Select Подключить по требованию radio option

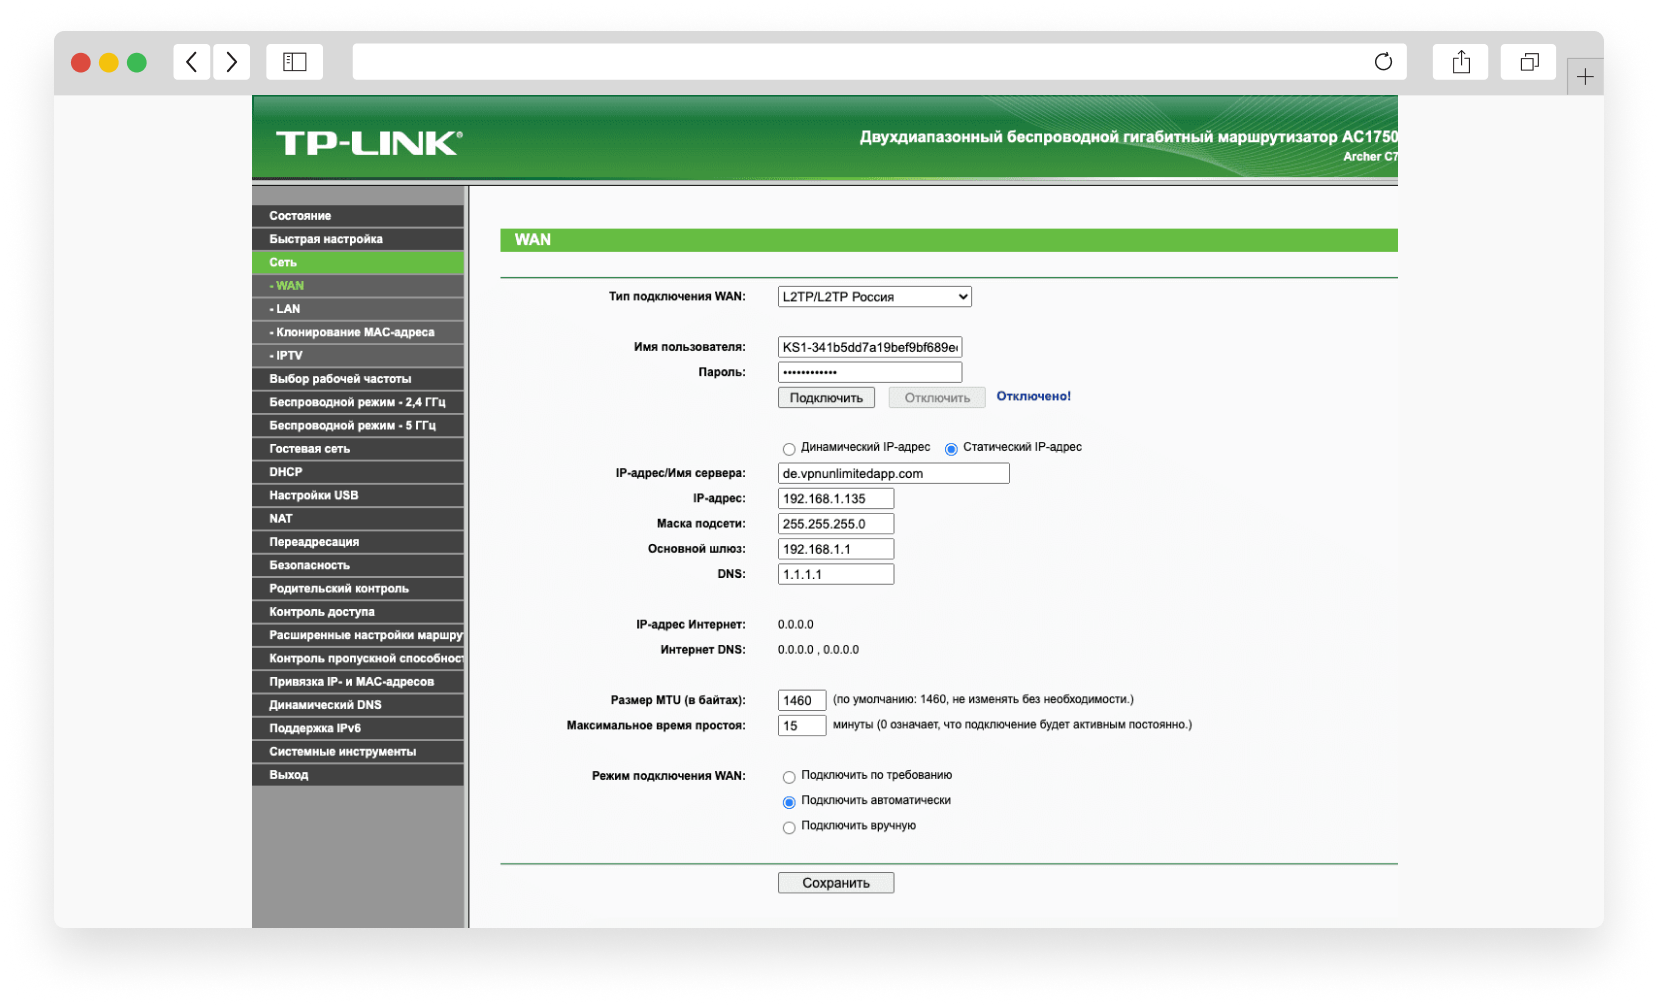[789, 777]
